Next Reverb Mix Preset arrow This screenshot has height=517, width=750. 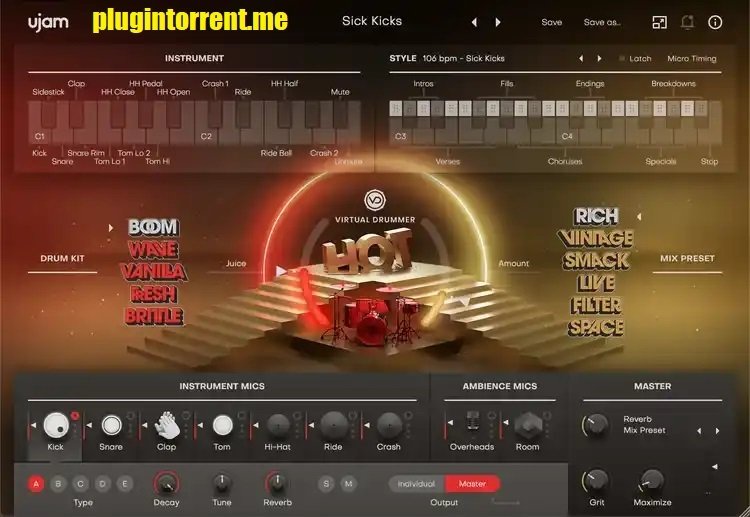[717, 431]
